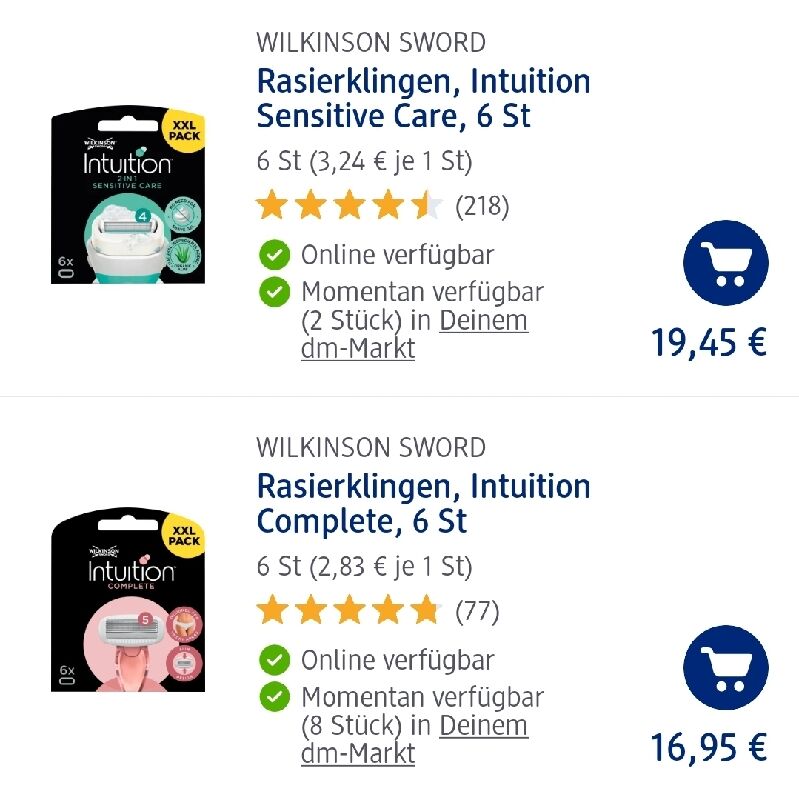Add Intuition Sensitive Care to cart
Image resolution: width=799 pixels, height=800 pixels.
726,263
